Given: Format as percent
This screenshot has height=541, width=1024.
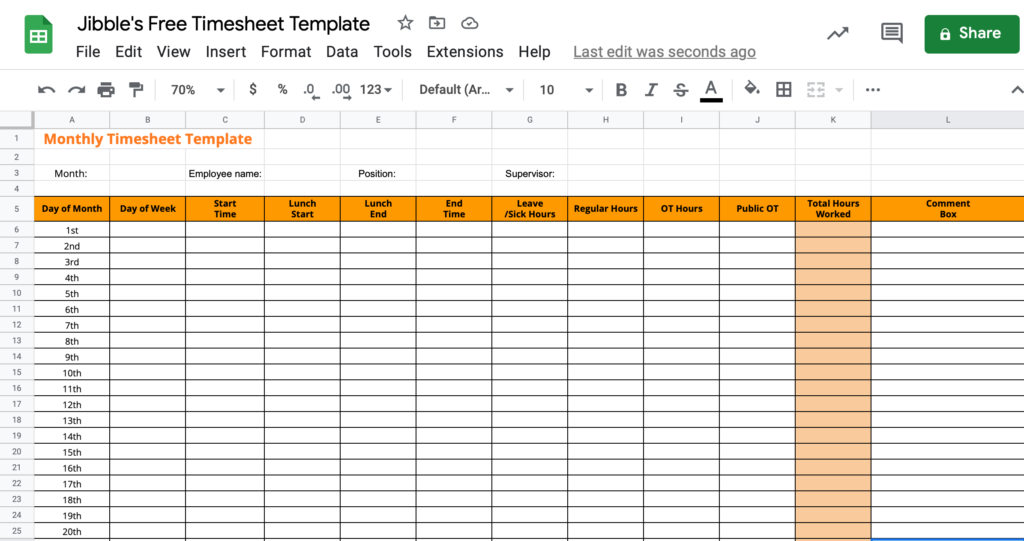Looking at the screenshot, I should pyautogui.click(x=282, y=90).
